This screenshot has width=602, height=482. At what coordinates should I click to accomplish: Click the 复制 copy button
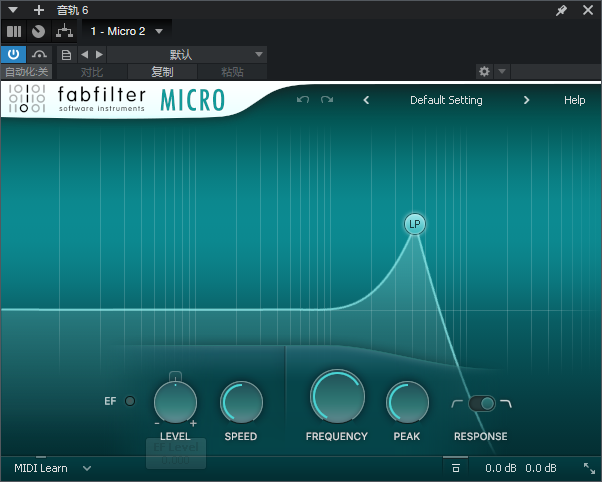162,72
